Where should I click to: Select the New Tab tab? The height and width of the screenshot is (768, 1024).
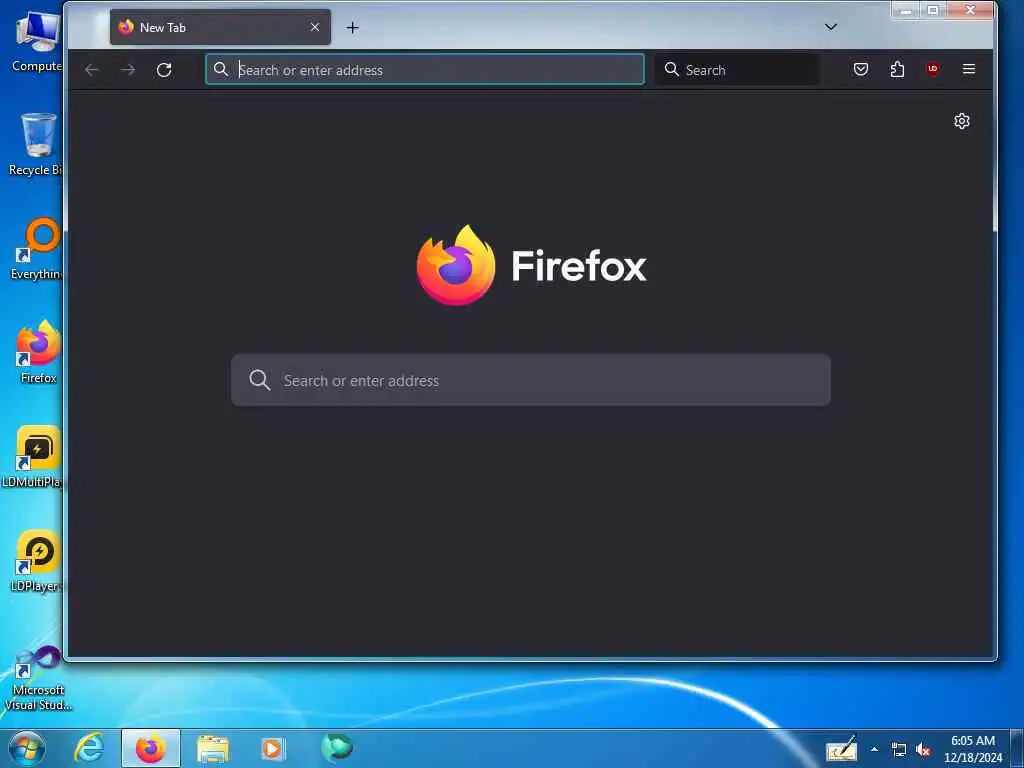[220, 27]
